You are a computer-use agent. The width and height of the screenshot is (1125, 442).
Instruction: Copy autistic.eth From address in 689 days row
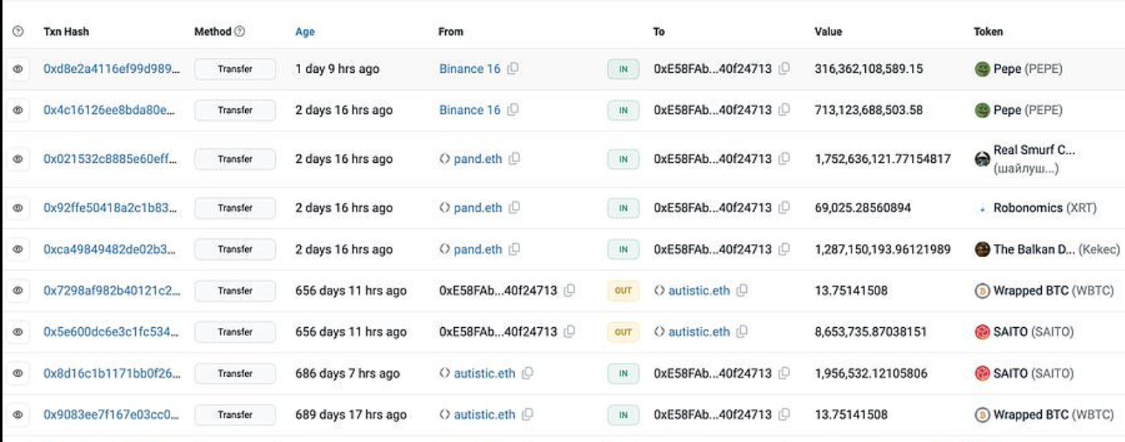click(x=527, y=414)
